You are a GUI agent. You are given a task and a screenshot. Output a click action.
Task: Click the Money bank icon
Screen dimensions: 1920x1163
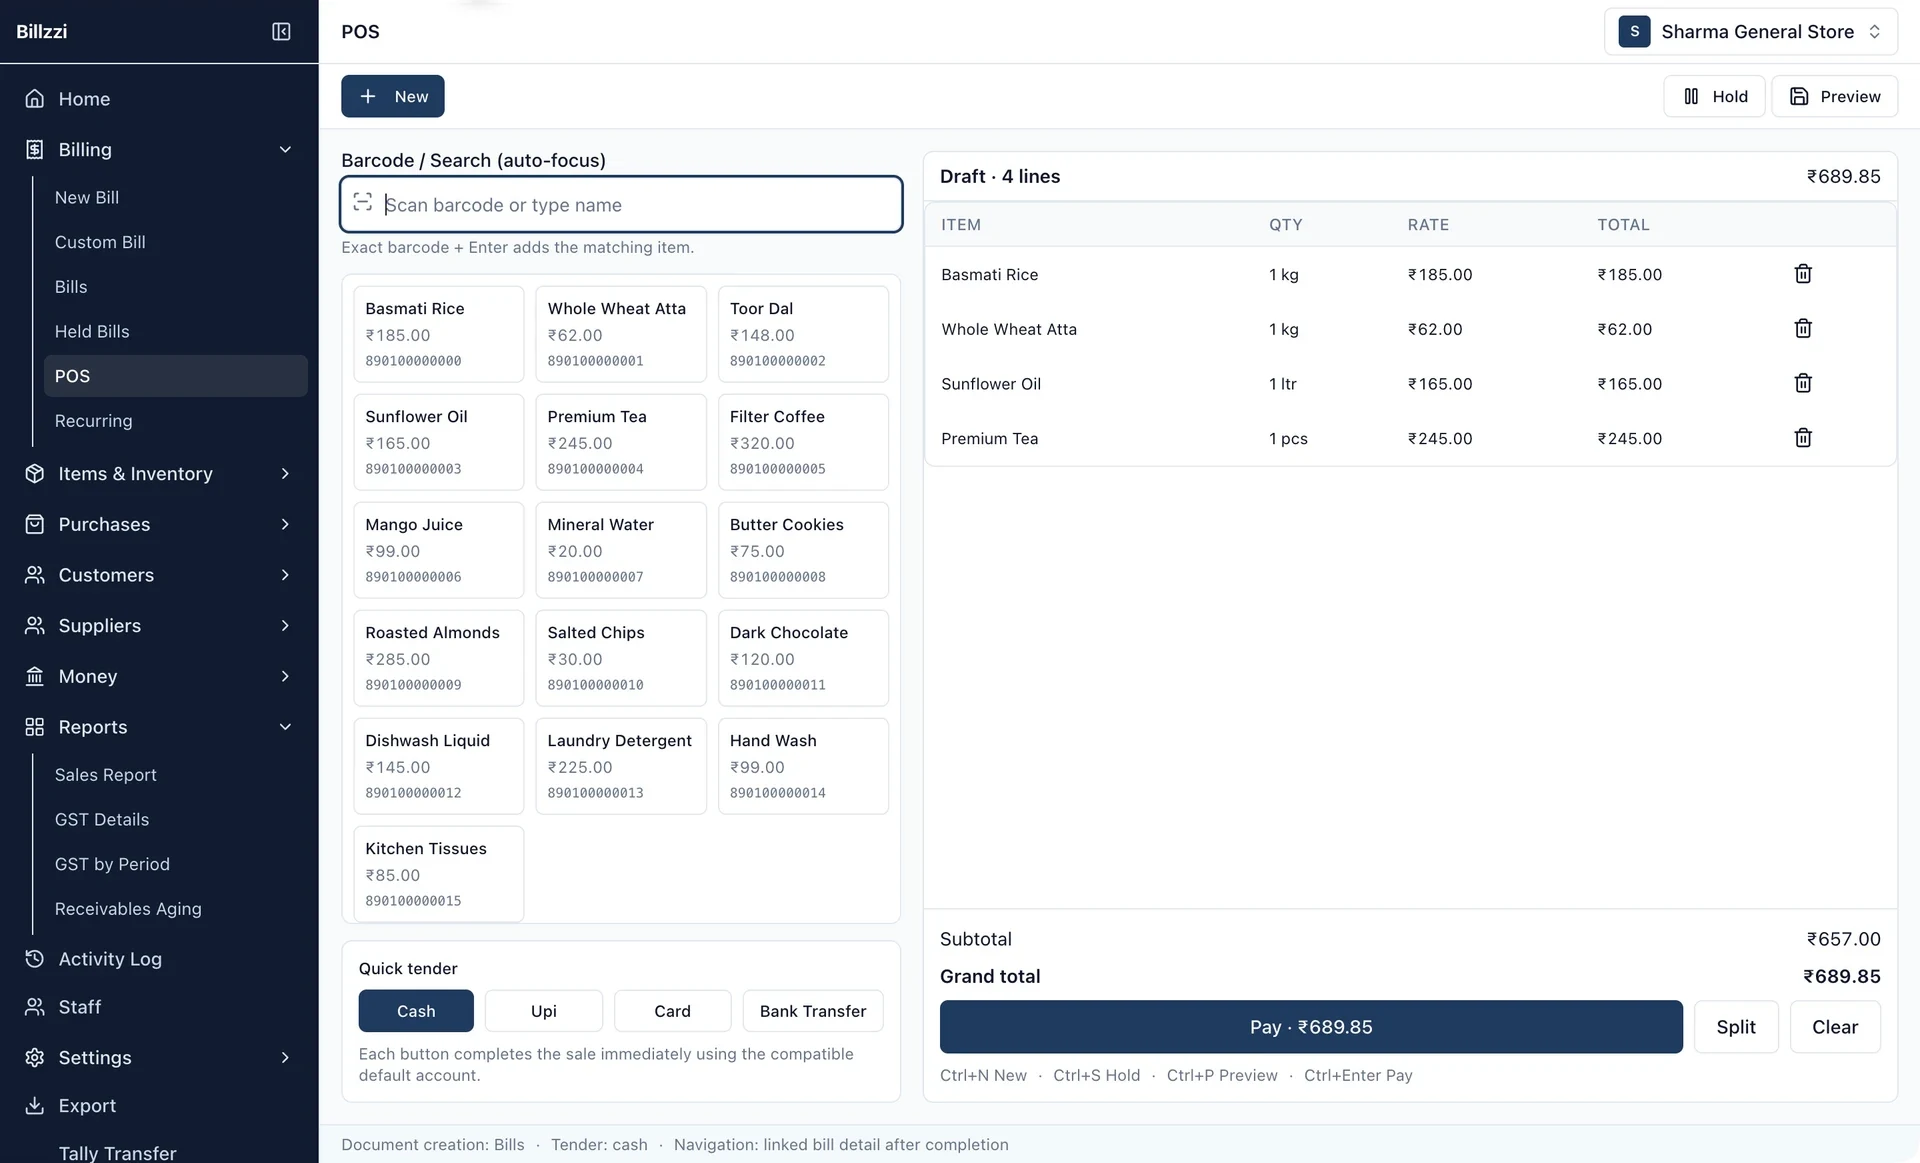pyautogui.click(x=35, y=677)
